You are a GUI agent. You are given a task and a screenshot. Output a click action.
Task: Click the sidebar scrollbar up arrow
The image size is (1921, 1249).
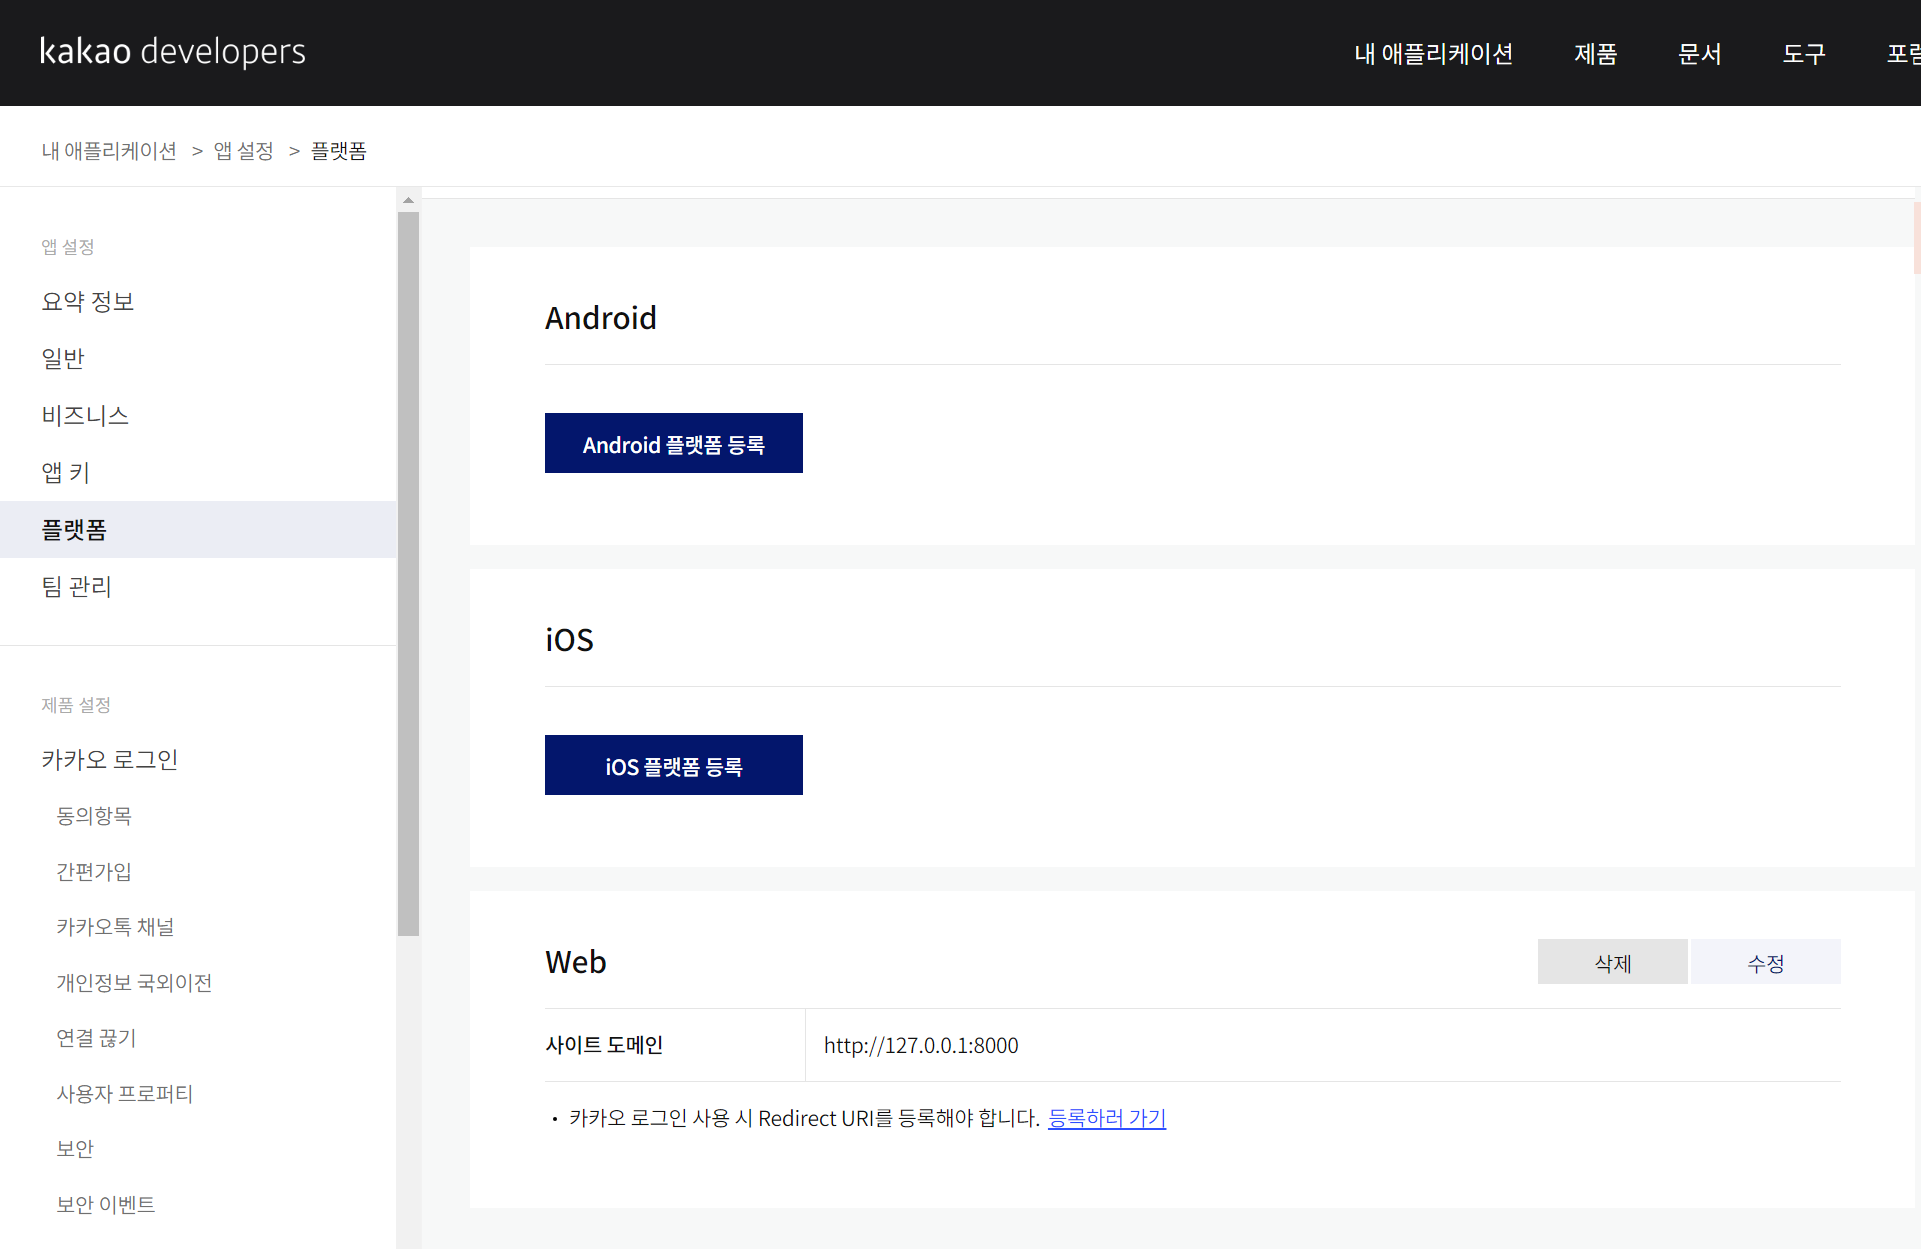408,200
